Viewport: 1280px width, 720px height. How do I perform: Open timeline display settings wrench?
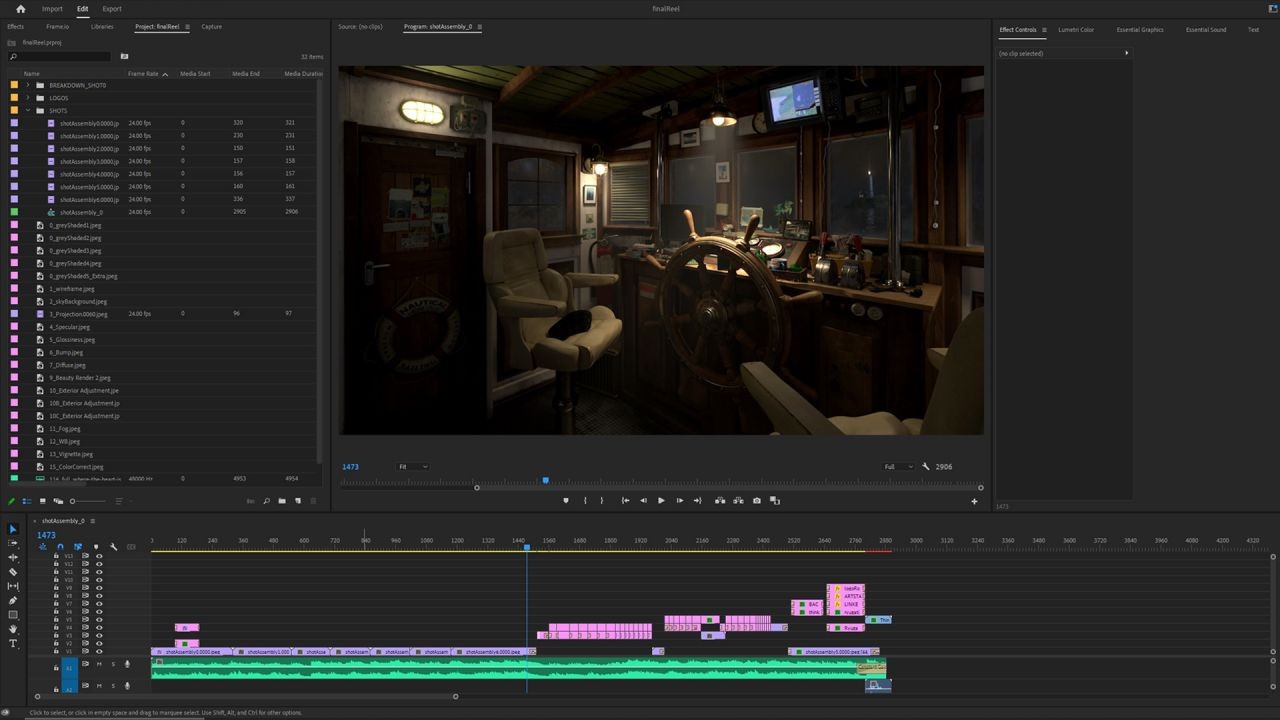pos(113,547)
